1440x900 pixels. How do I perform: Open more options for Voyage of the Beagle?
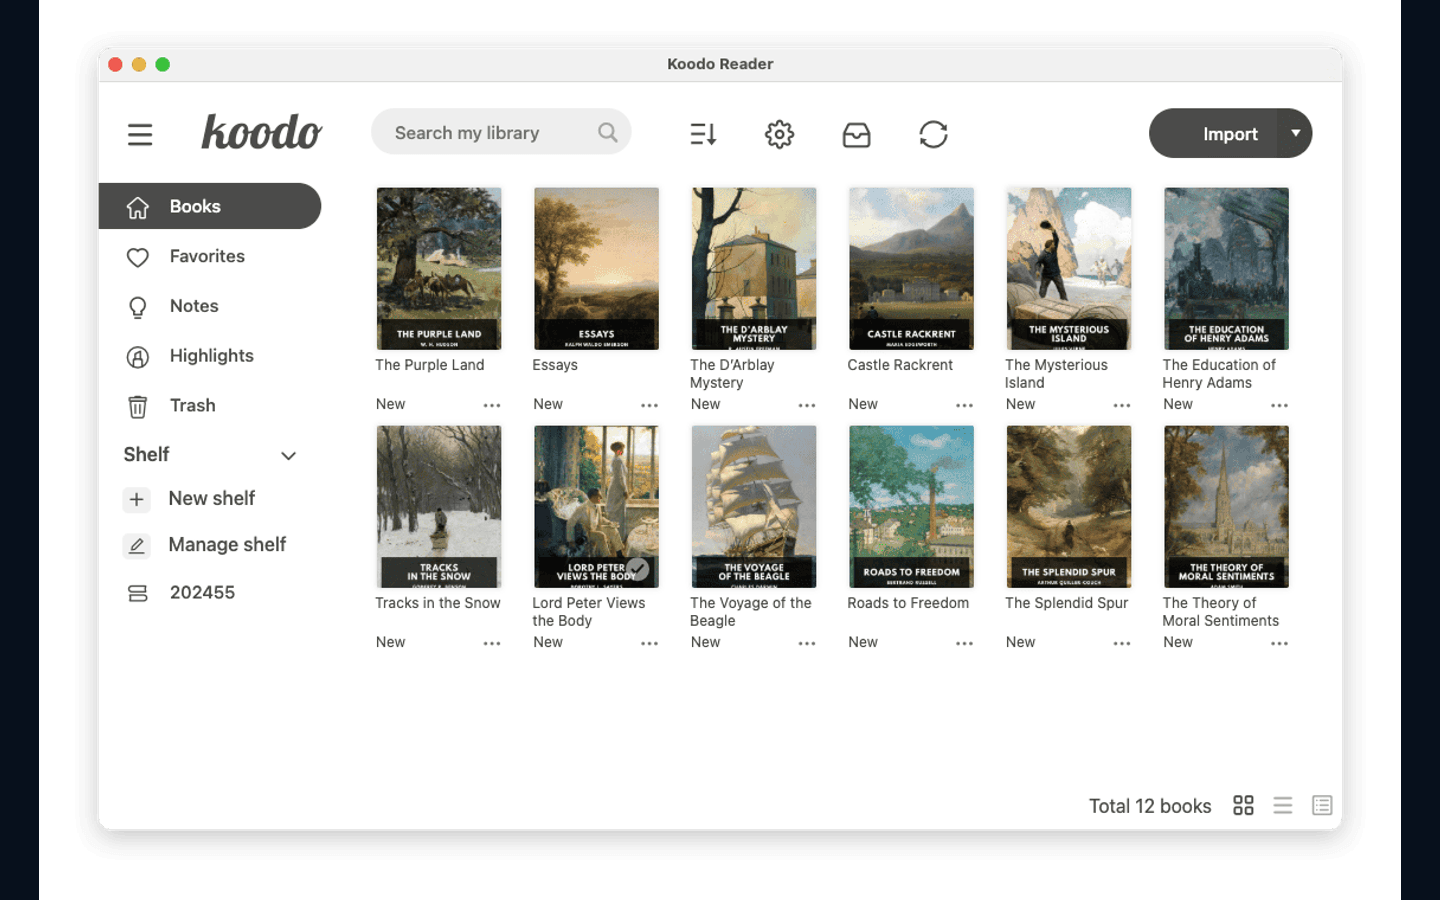(x=807, y=643)
